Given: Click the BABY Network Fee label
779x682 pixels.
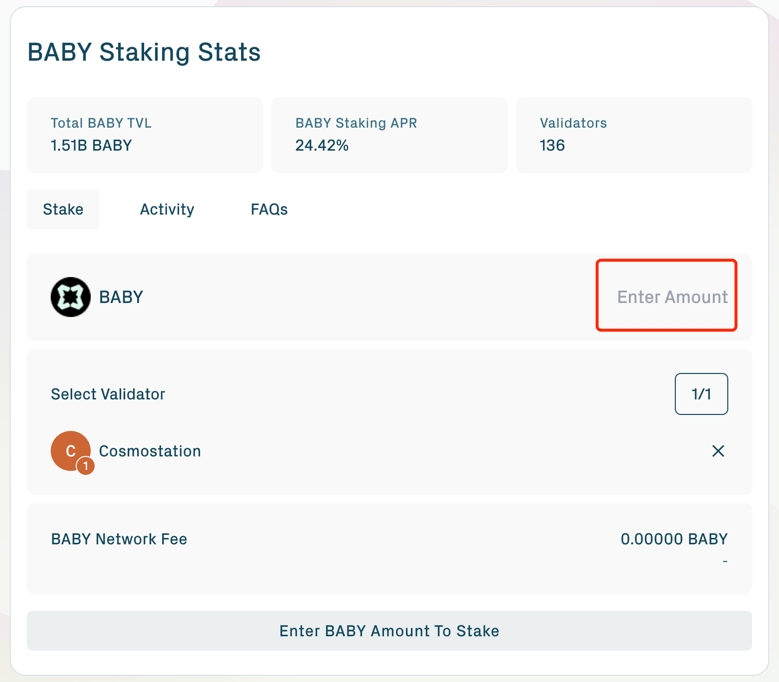Looking at the screenshot, I should point(119,539).
